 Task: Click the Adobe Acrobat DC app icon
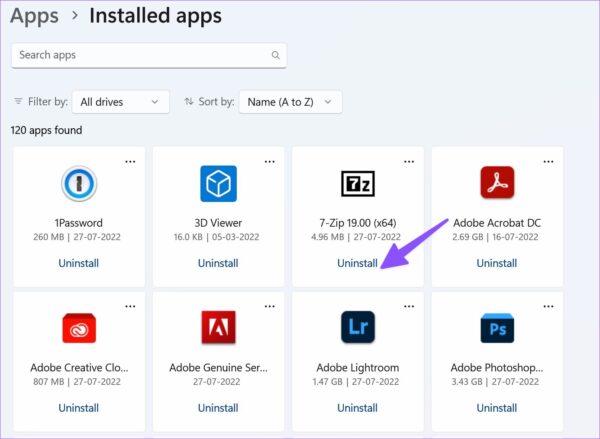[x=497, y=183]
